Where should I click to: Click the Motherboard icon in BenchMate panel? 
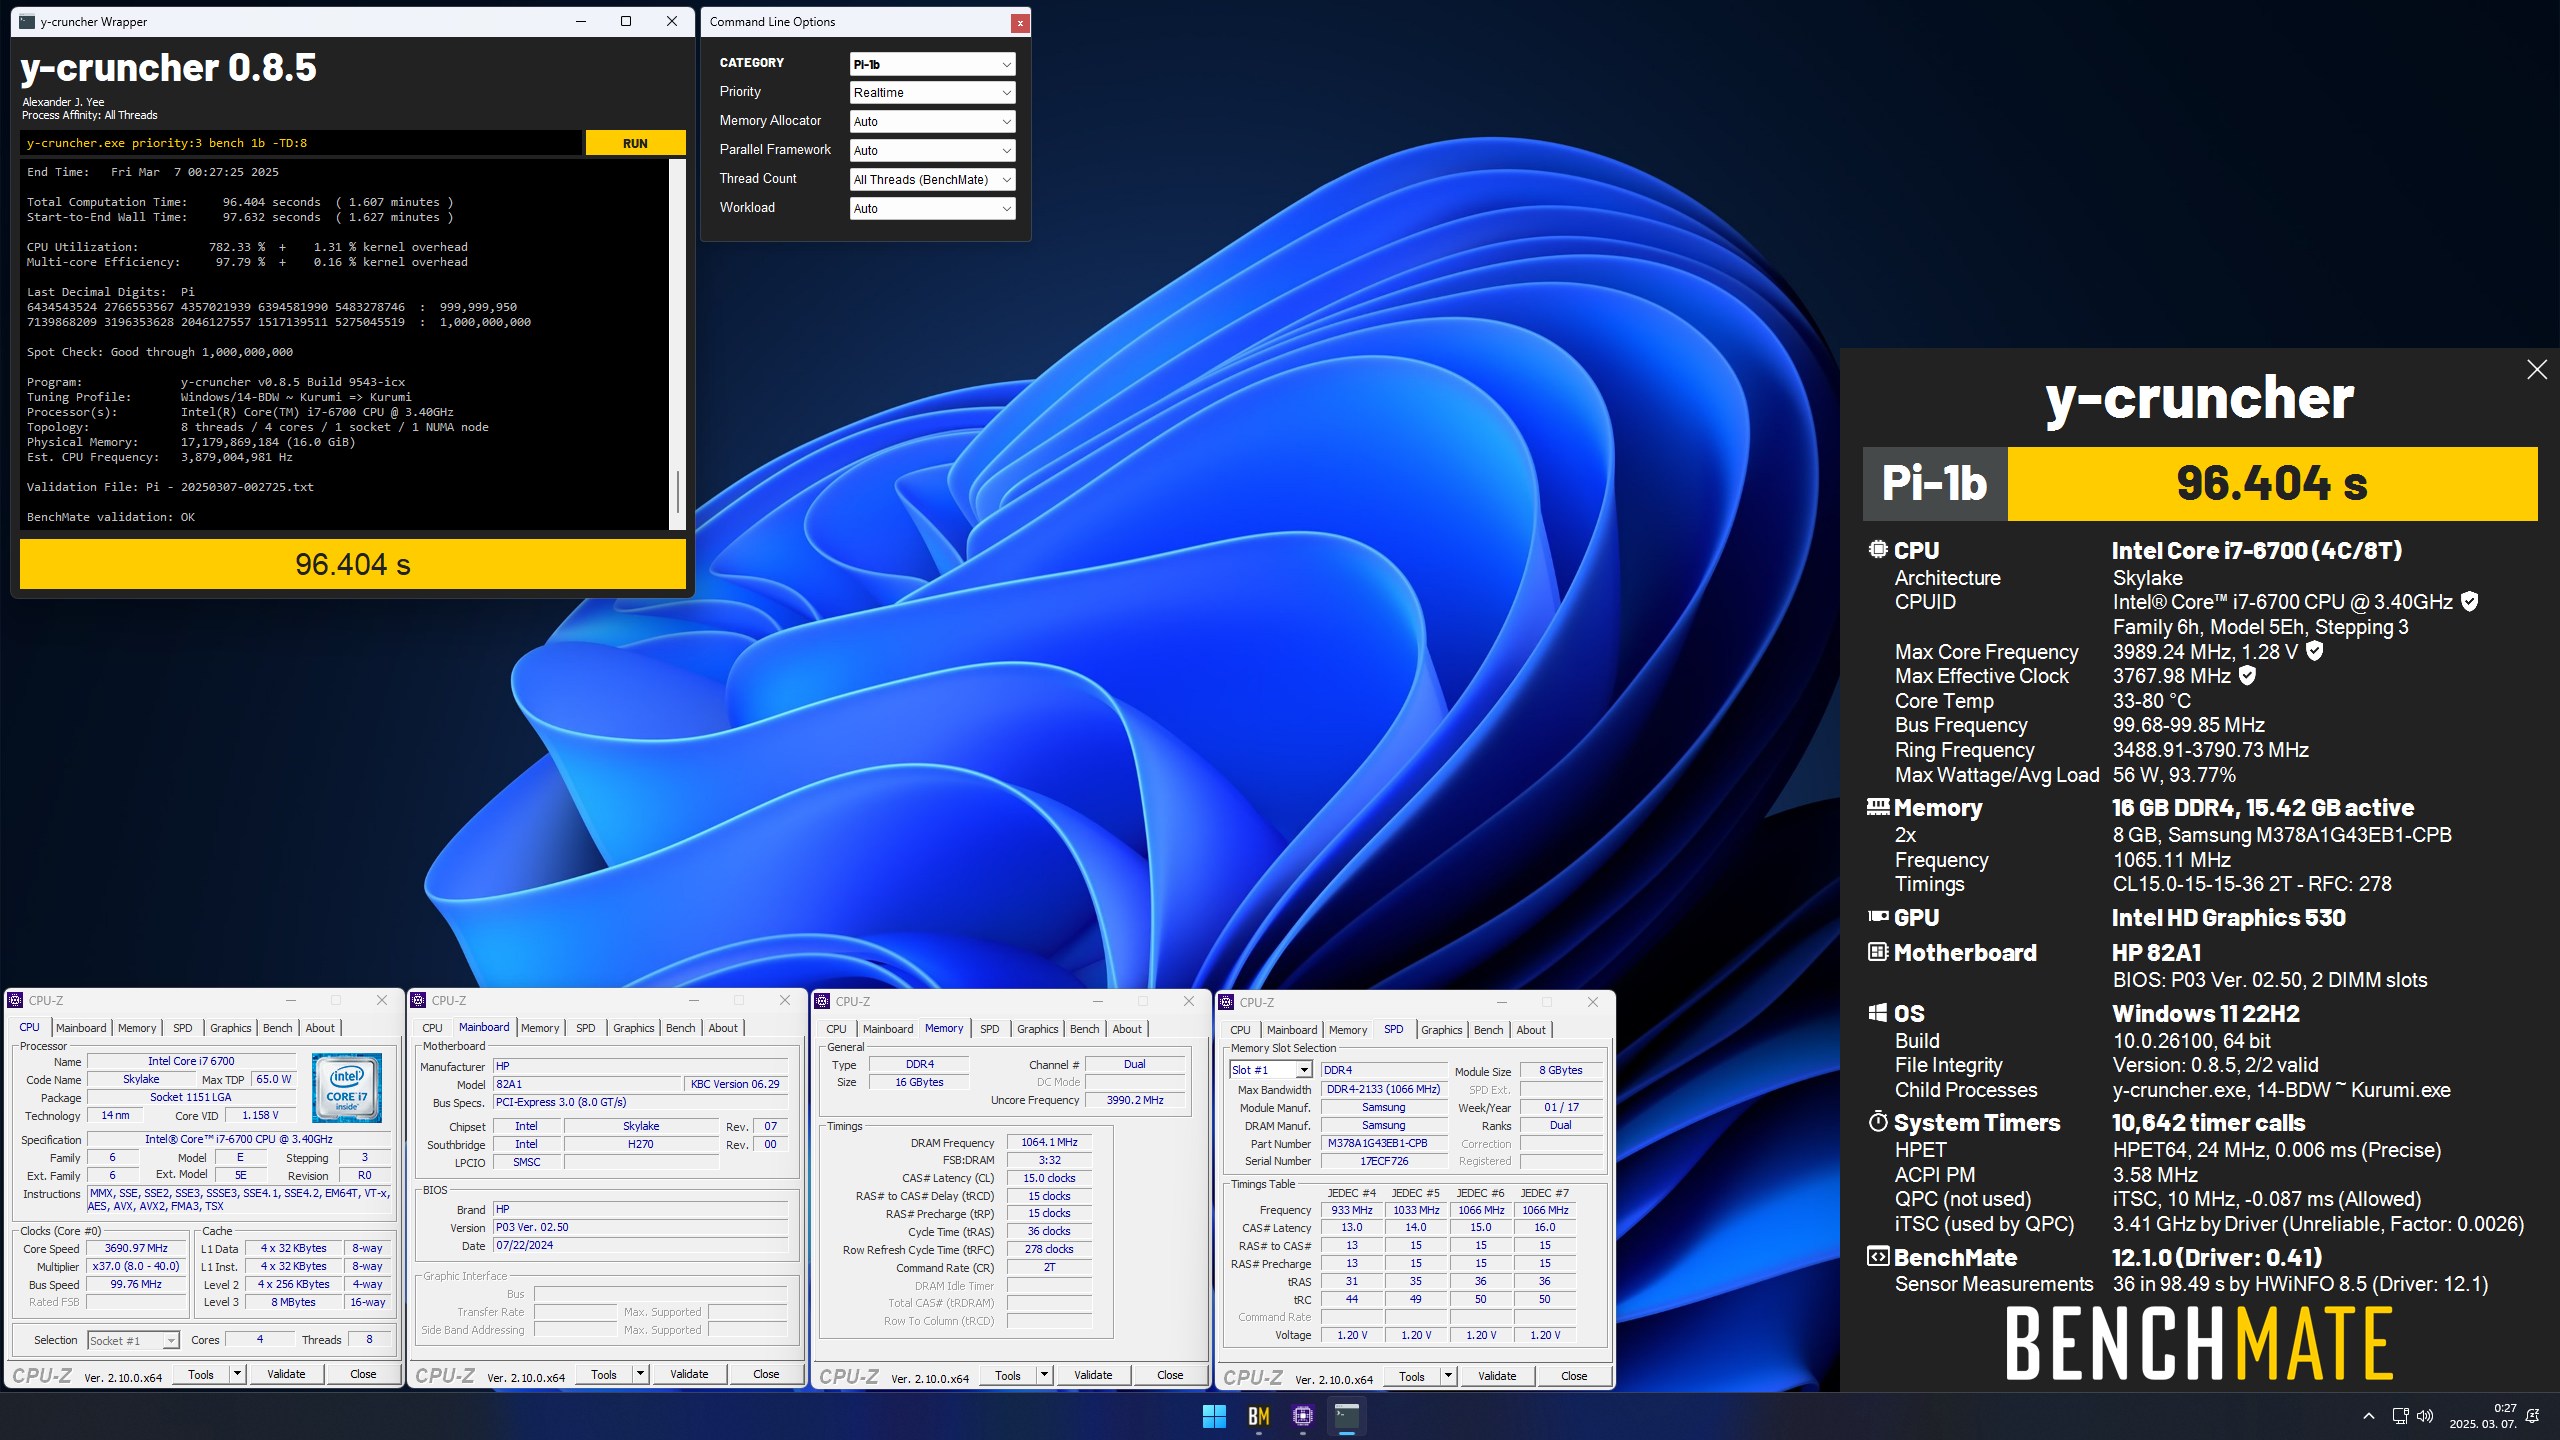click(x=1878, y=952)
